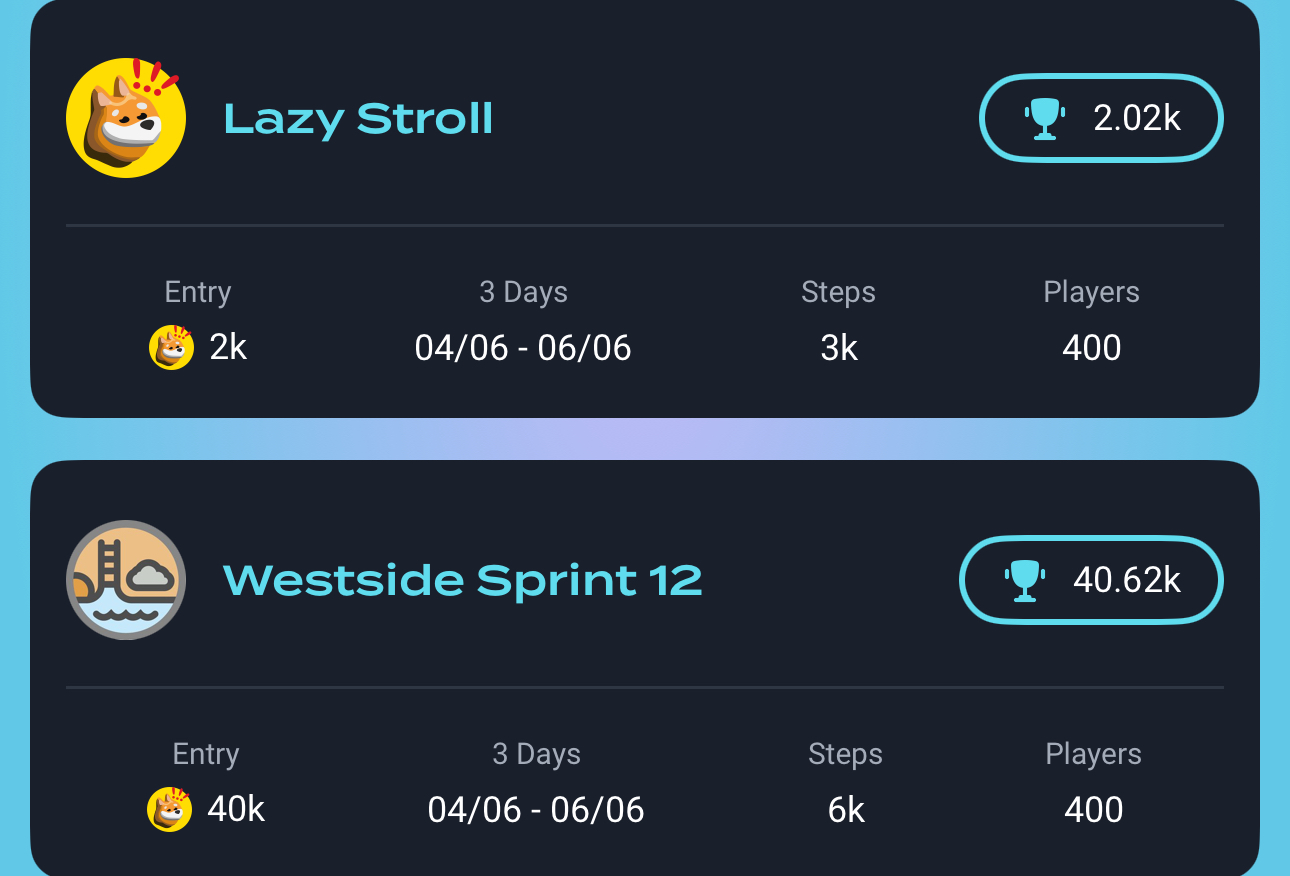Tap Westside Sprint's 04/06 - 06/06 date range
1290x876 pixels.
pos(536,809)
